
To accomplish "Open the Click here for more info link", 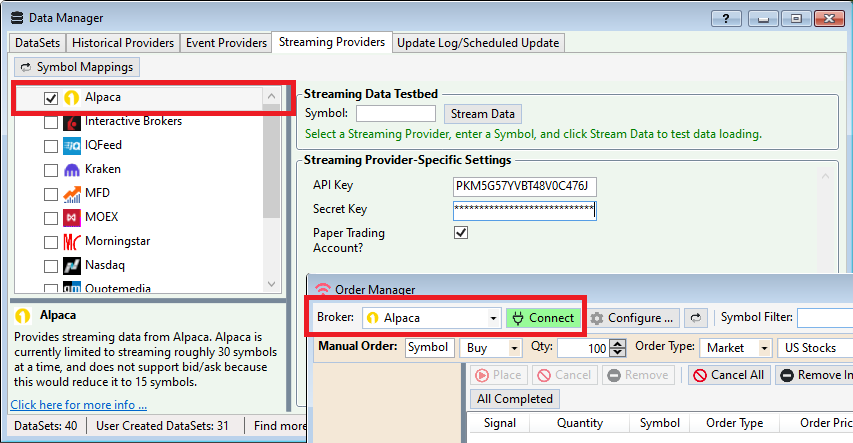I will click(x=78, y=405).
